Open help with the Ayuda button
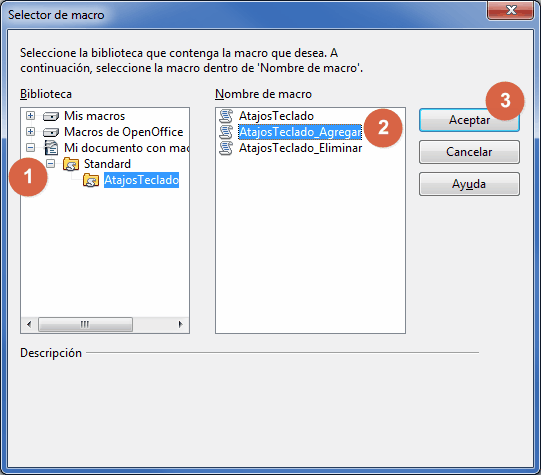The width and height of the screenshot is (541, 475). (x=469, y=184)
